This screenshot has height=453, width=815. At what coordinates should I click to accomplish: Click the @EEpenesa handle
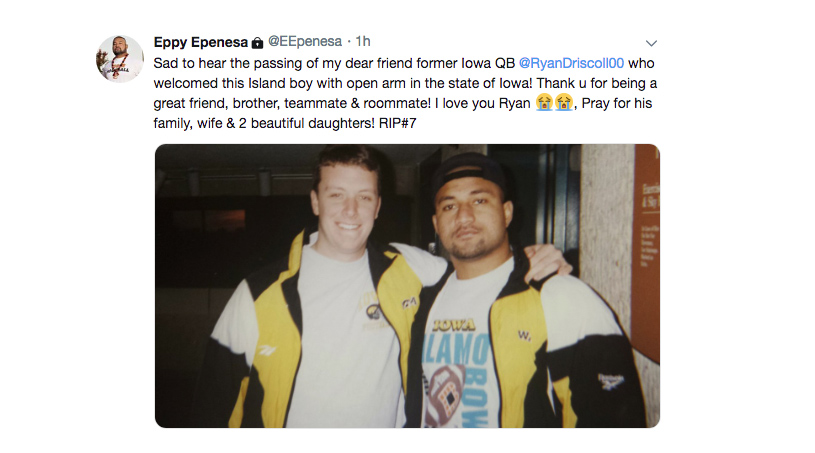(304, 42)
